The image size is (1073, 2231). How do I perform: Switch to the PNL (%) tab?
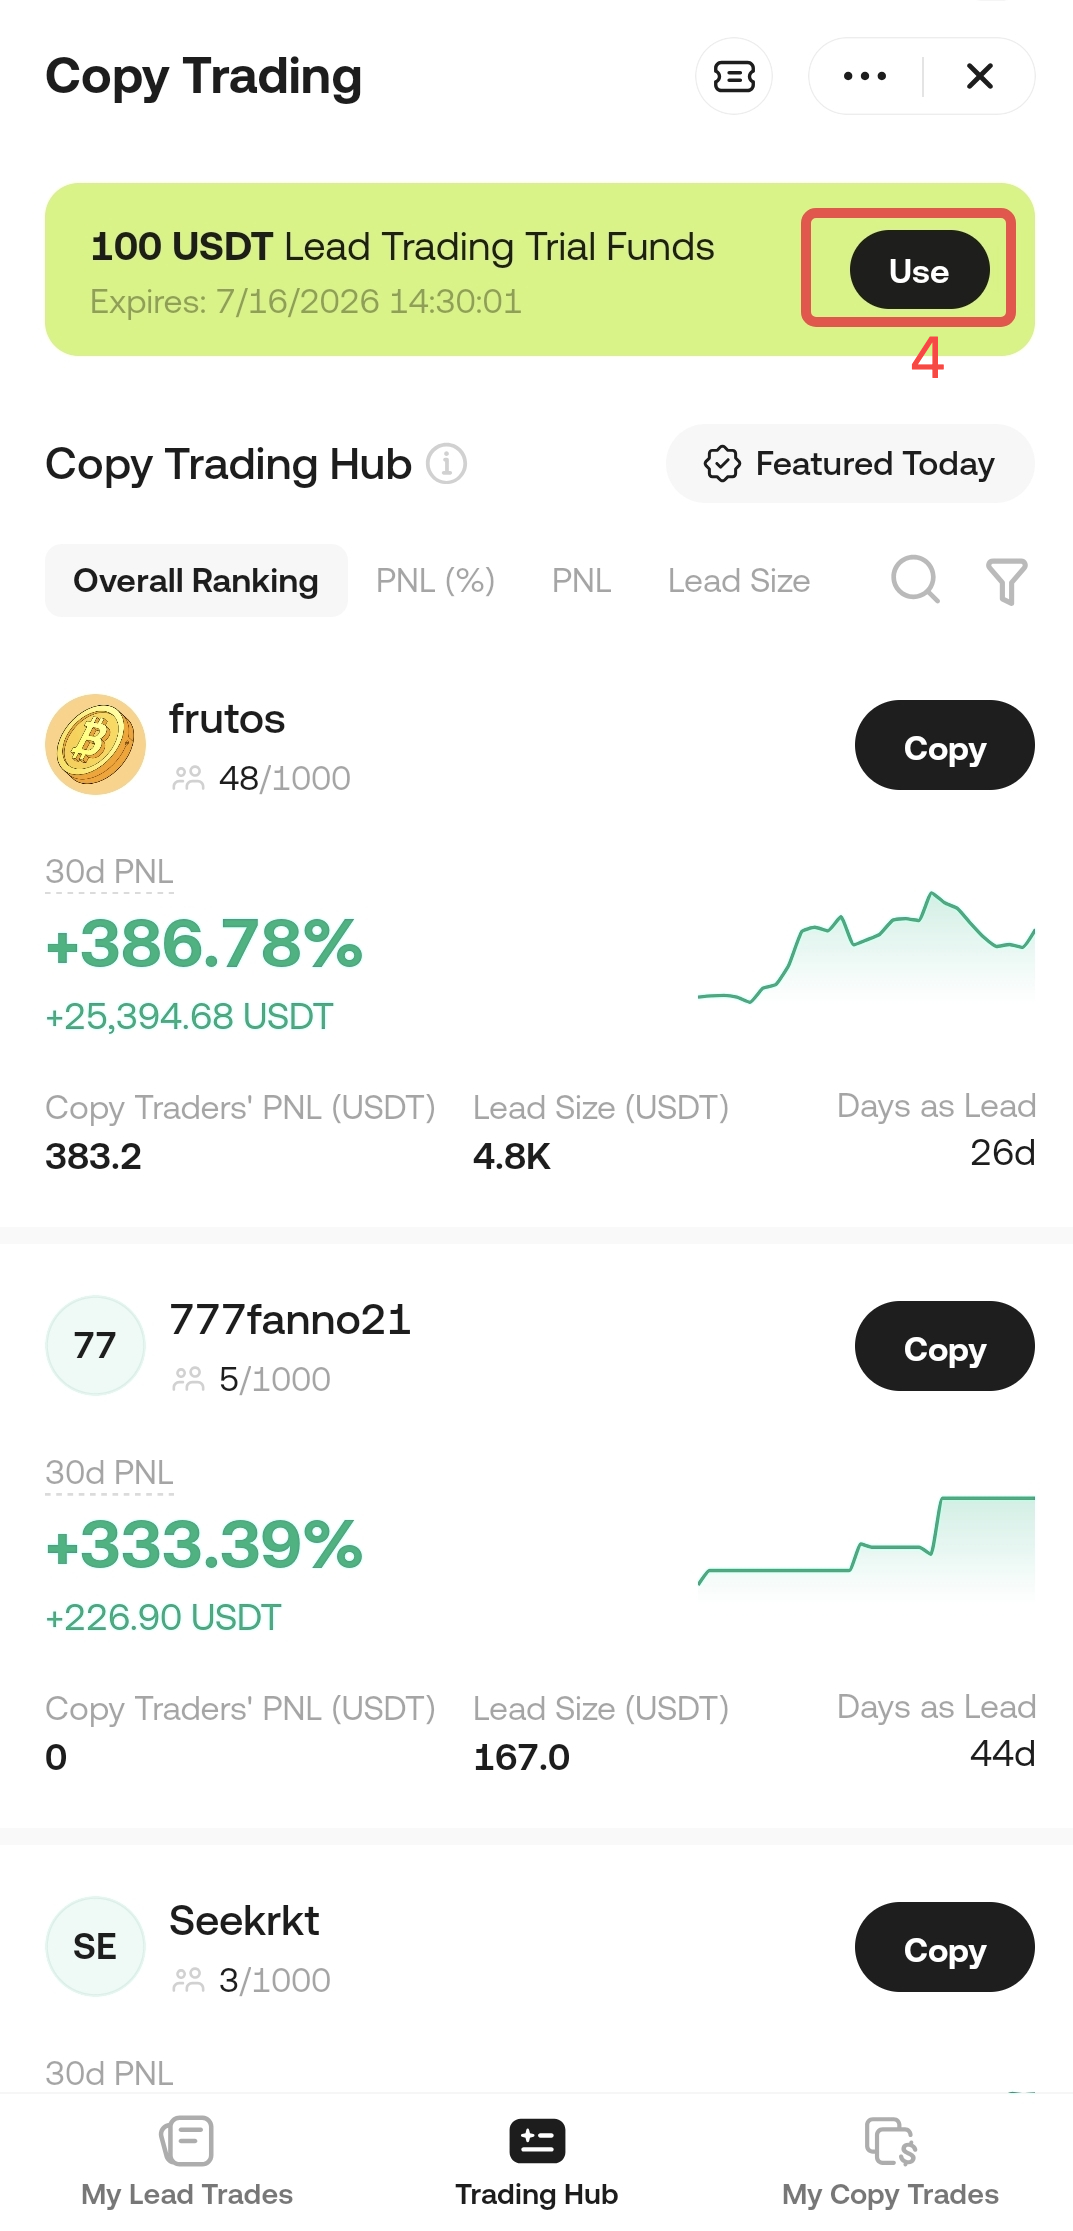(435, 581)
